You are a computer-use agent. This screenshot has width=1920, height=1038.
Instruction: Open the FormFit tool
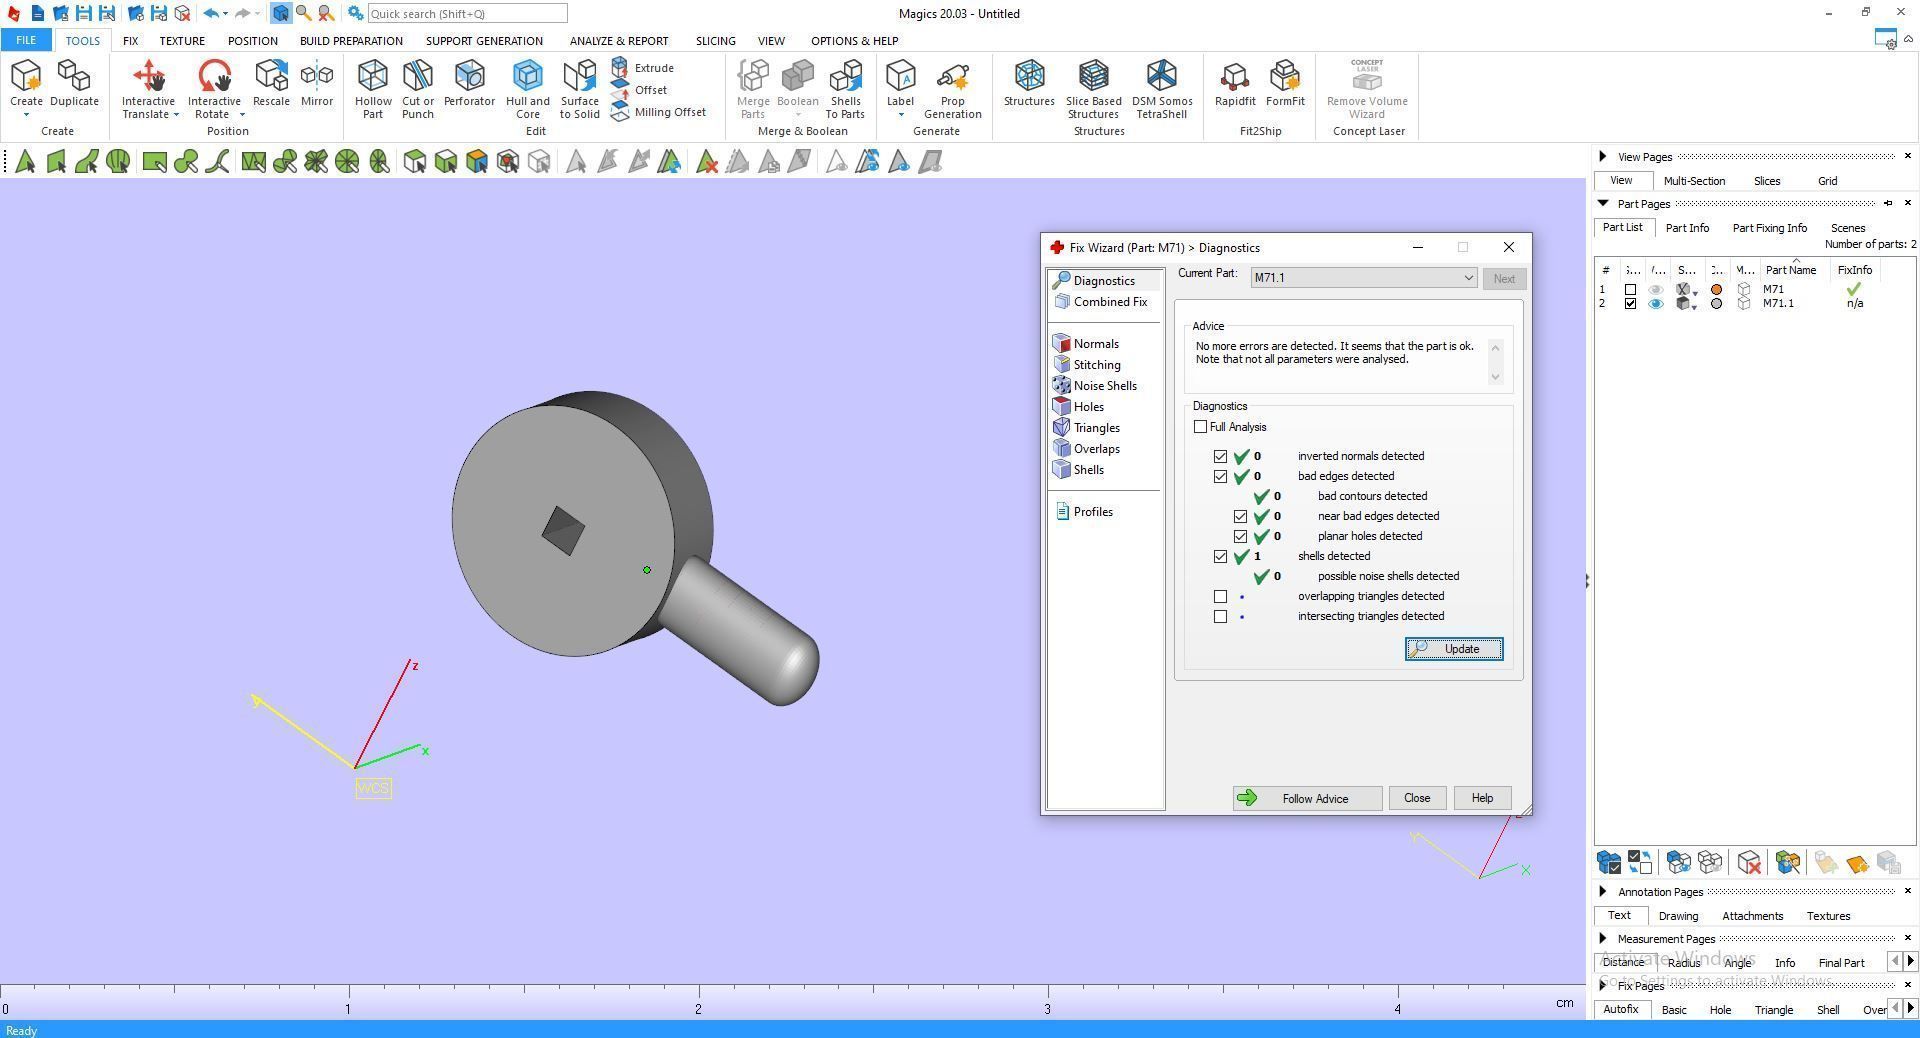pyautogui.click(x=1285, y=84)
